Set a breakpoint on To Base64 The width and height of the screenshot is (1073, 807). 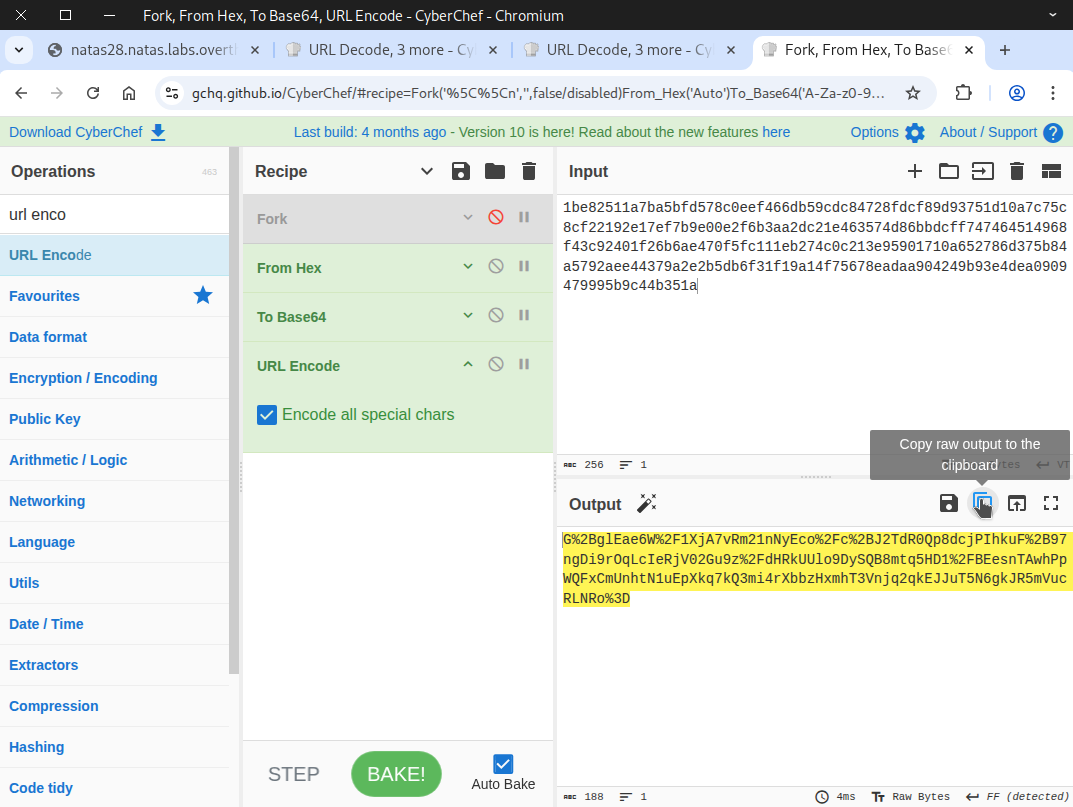point(524,316)
